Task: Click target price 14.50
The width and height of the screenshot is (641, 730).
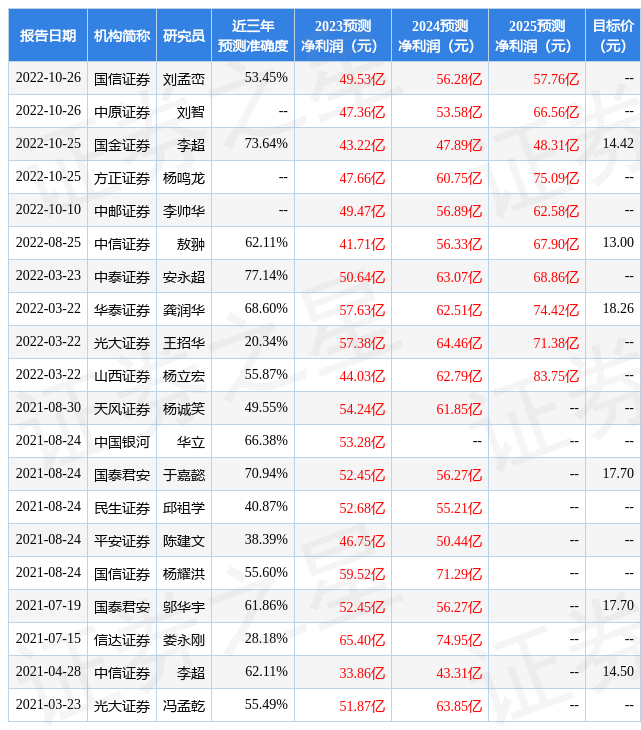Action: click(x=618, y=672)
